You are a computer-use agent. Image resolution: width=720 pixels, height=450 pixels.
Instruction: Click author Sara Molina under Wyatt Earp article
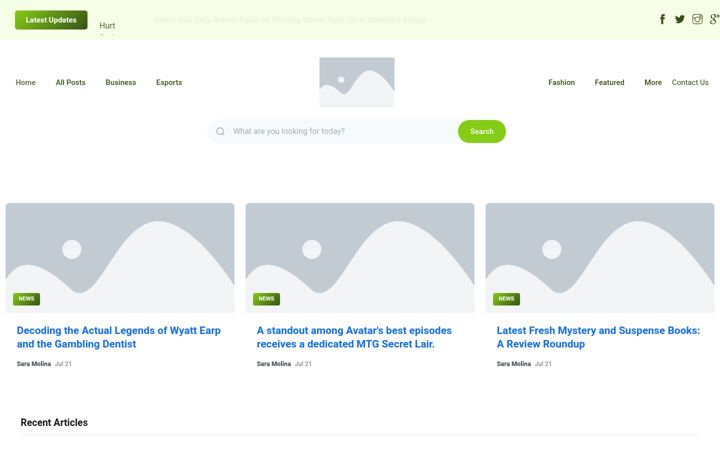pos(34,364)
